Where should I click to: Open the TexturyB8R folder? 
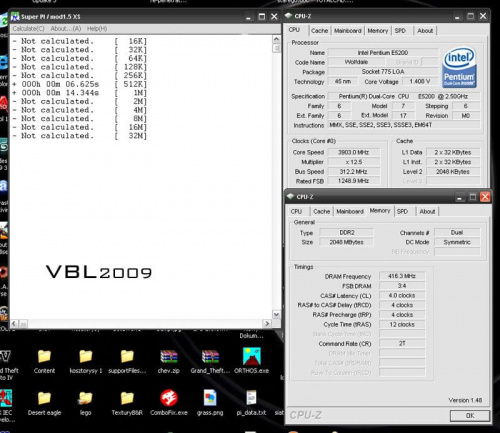127,398
